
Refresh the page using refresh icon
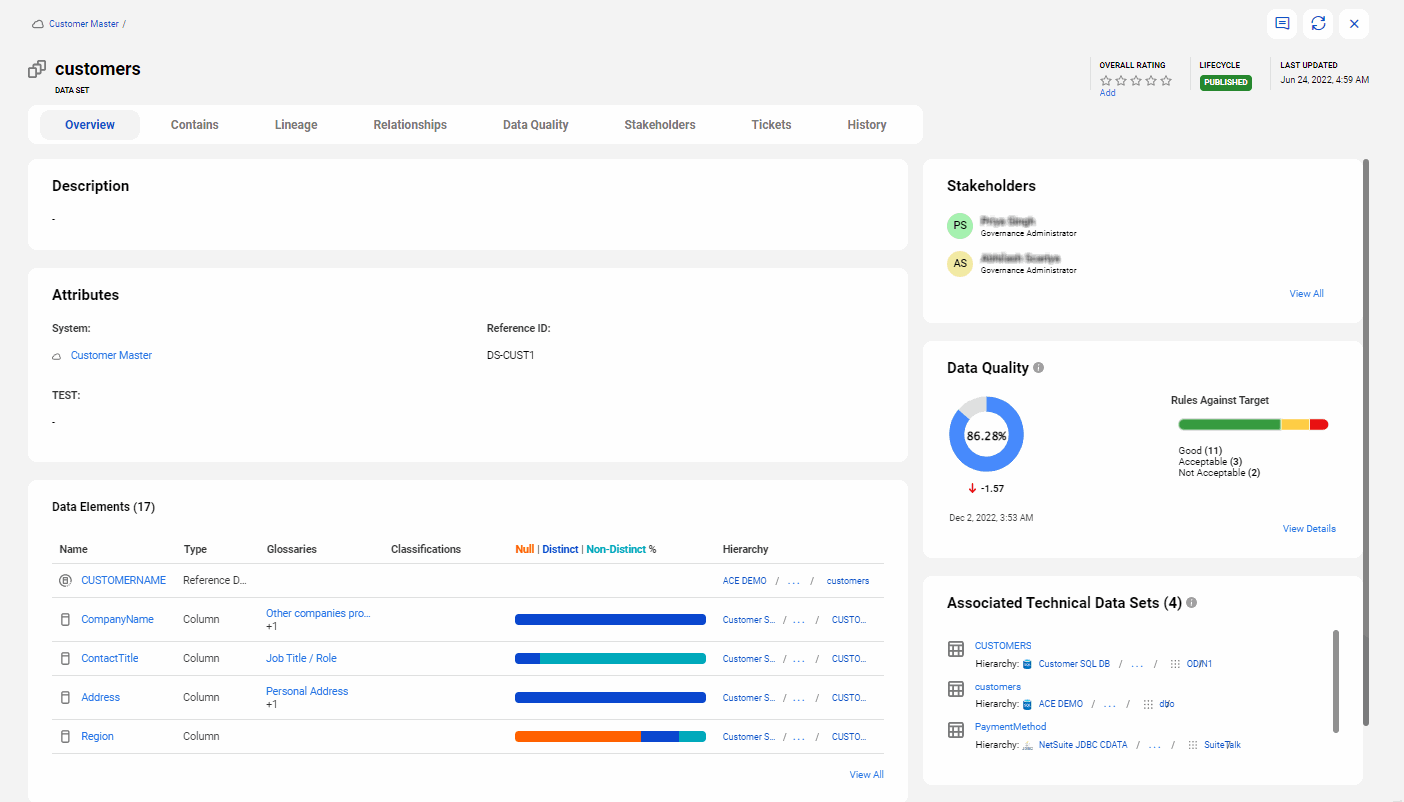(1318, 24)
